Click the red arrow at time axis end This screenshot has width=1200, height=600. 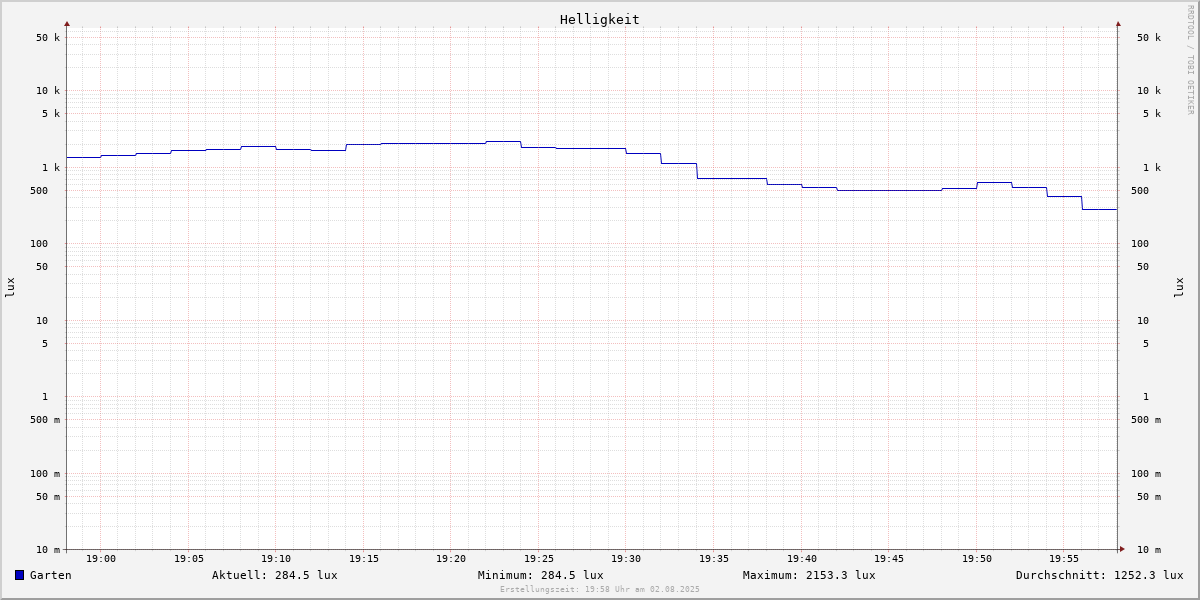1122,548
